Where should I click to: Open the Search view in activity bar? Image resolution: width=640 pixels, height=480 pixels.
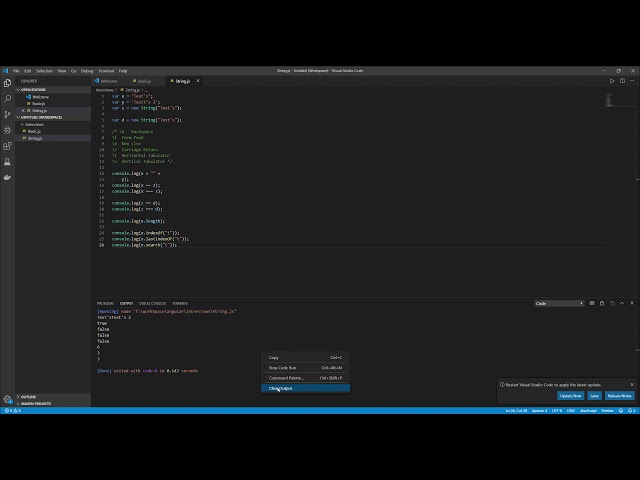7,99
